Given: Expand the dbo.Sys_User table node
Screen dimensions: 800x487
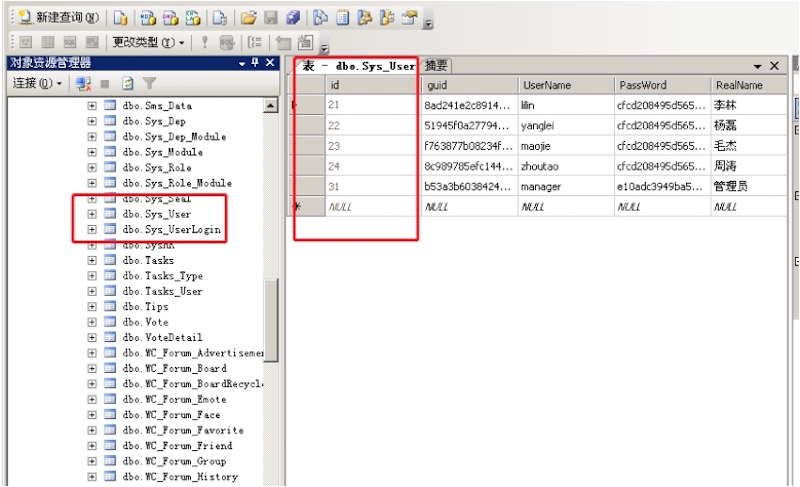Looking at the screenshot, I should coord(92,214).
